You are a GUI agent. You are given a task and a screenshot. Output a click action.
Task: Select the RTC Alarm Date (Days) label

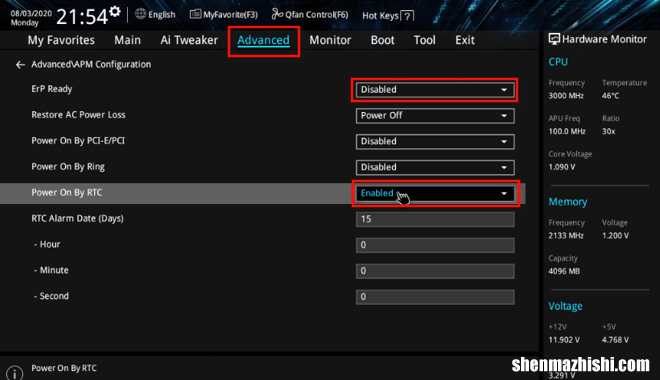(x=77, y=218)
